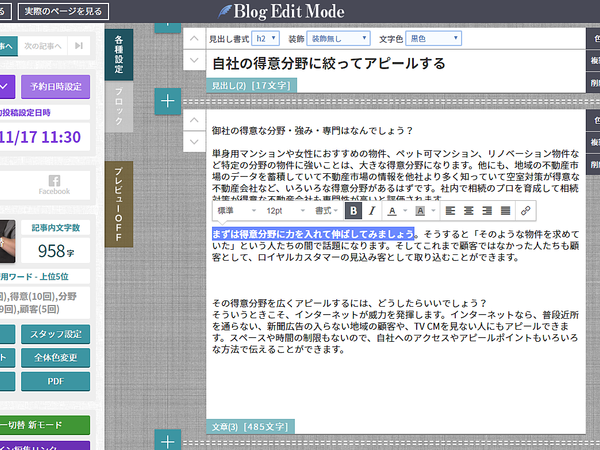
Task: Click 予約日時設定 button
Action: 56,87
